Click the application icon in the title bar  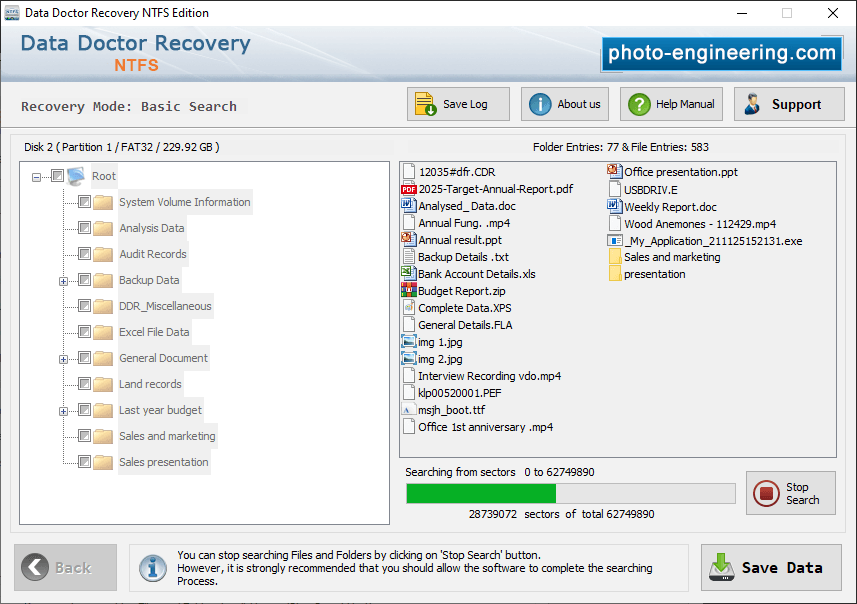pyautogui.click(x=11, y=13)
